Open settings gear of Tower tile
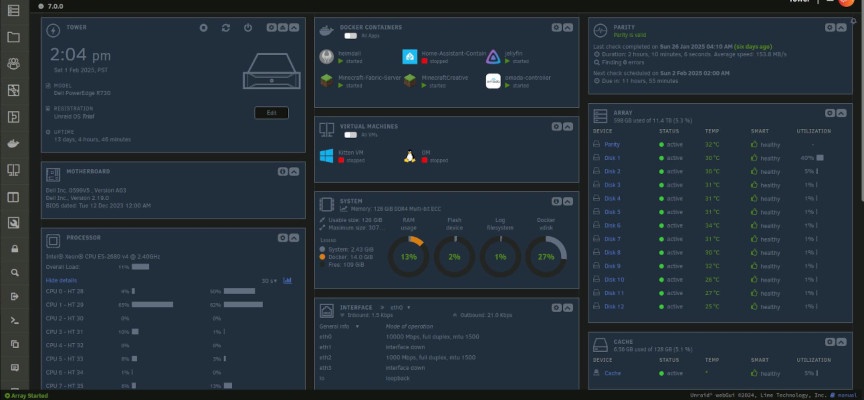The width and height of the screenshot is (864, 400). [272, 28]
